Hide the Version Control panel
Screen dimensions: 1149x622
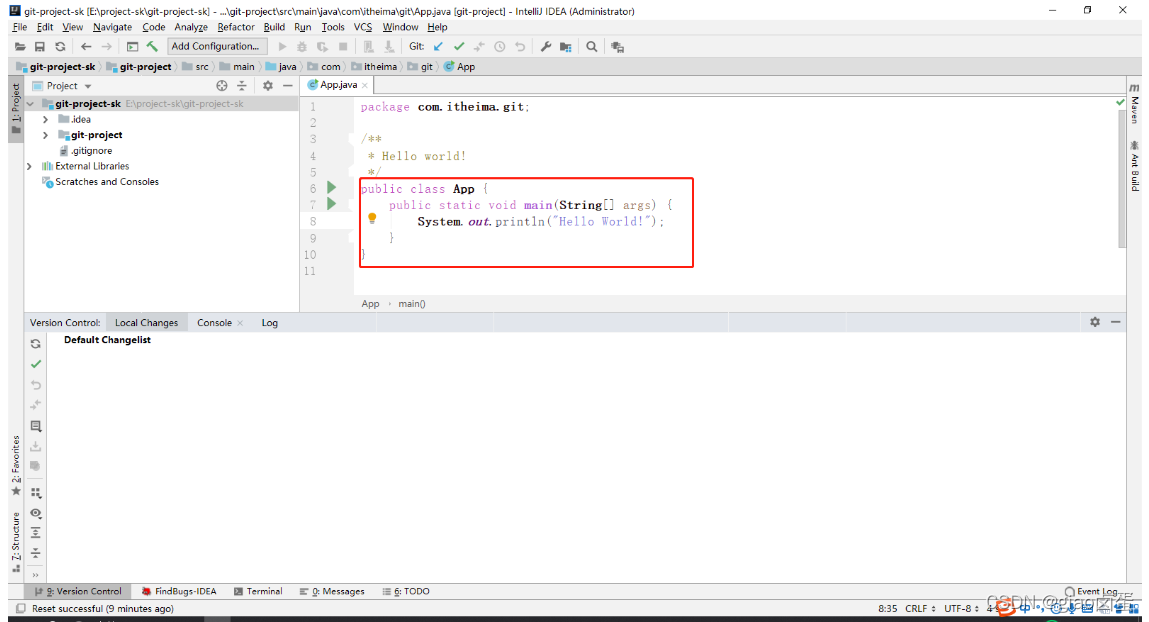click(1115, 322)
